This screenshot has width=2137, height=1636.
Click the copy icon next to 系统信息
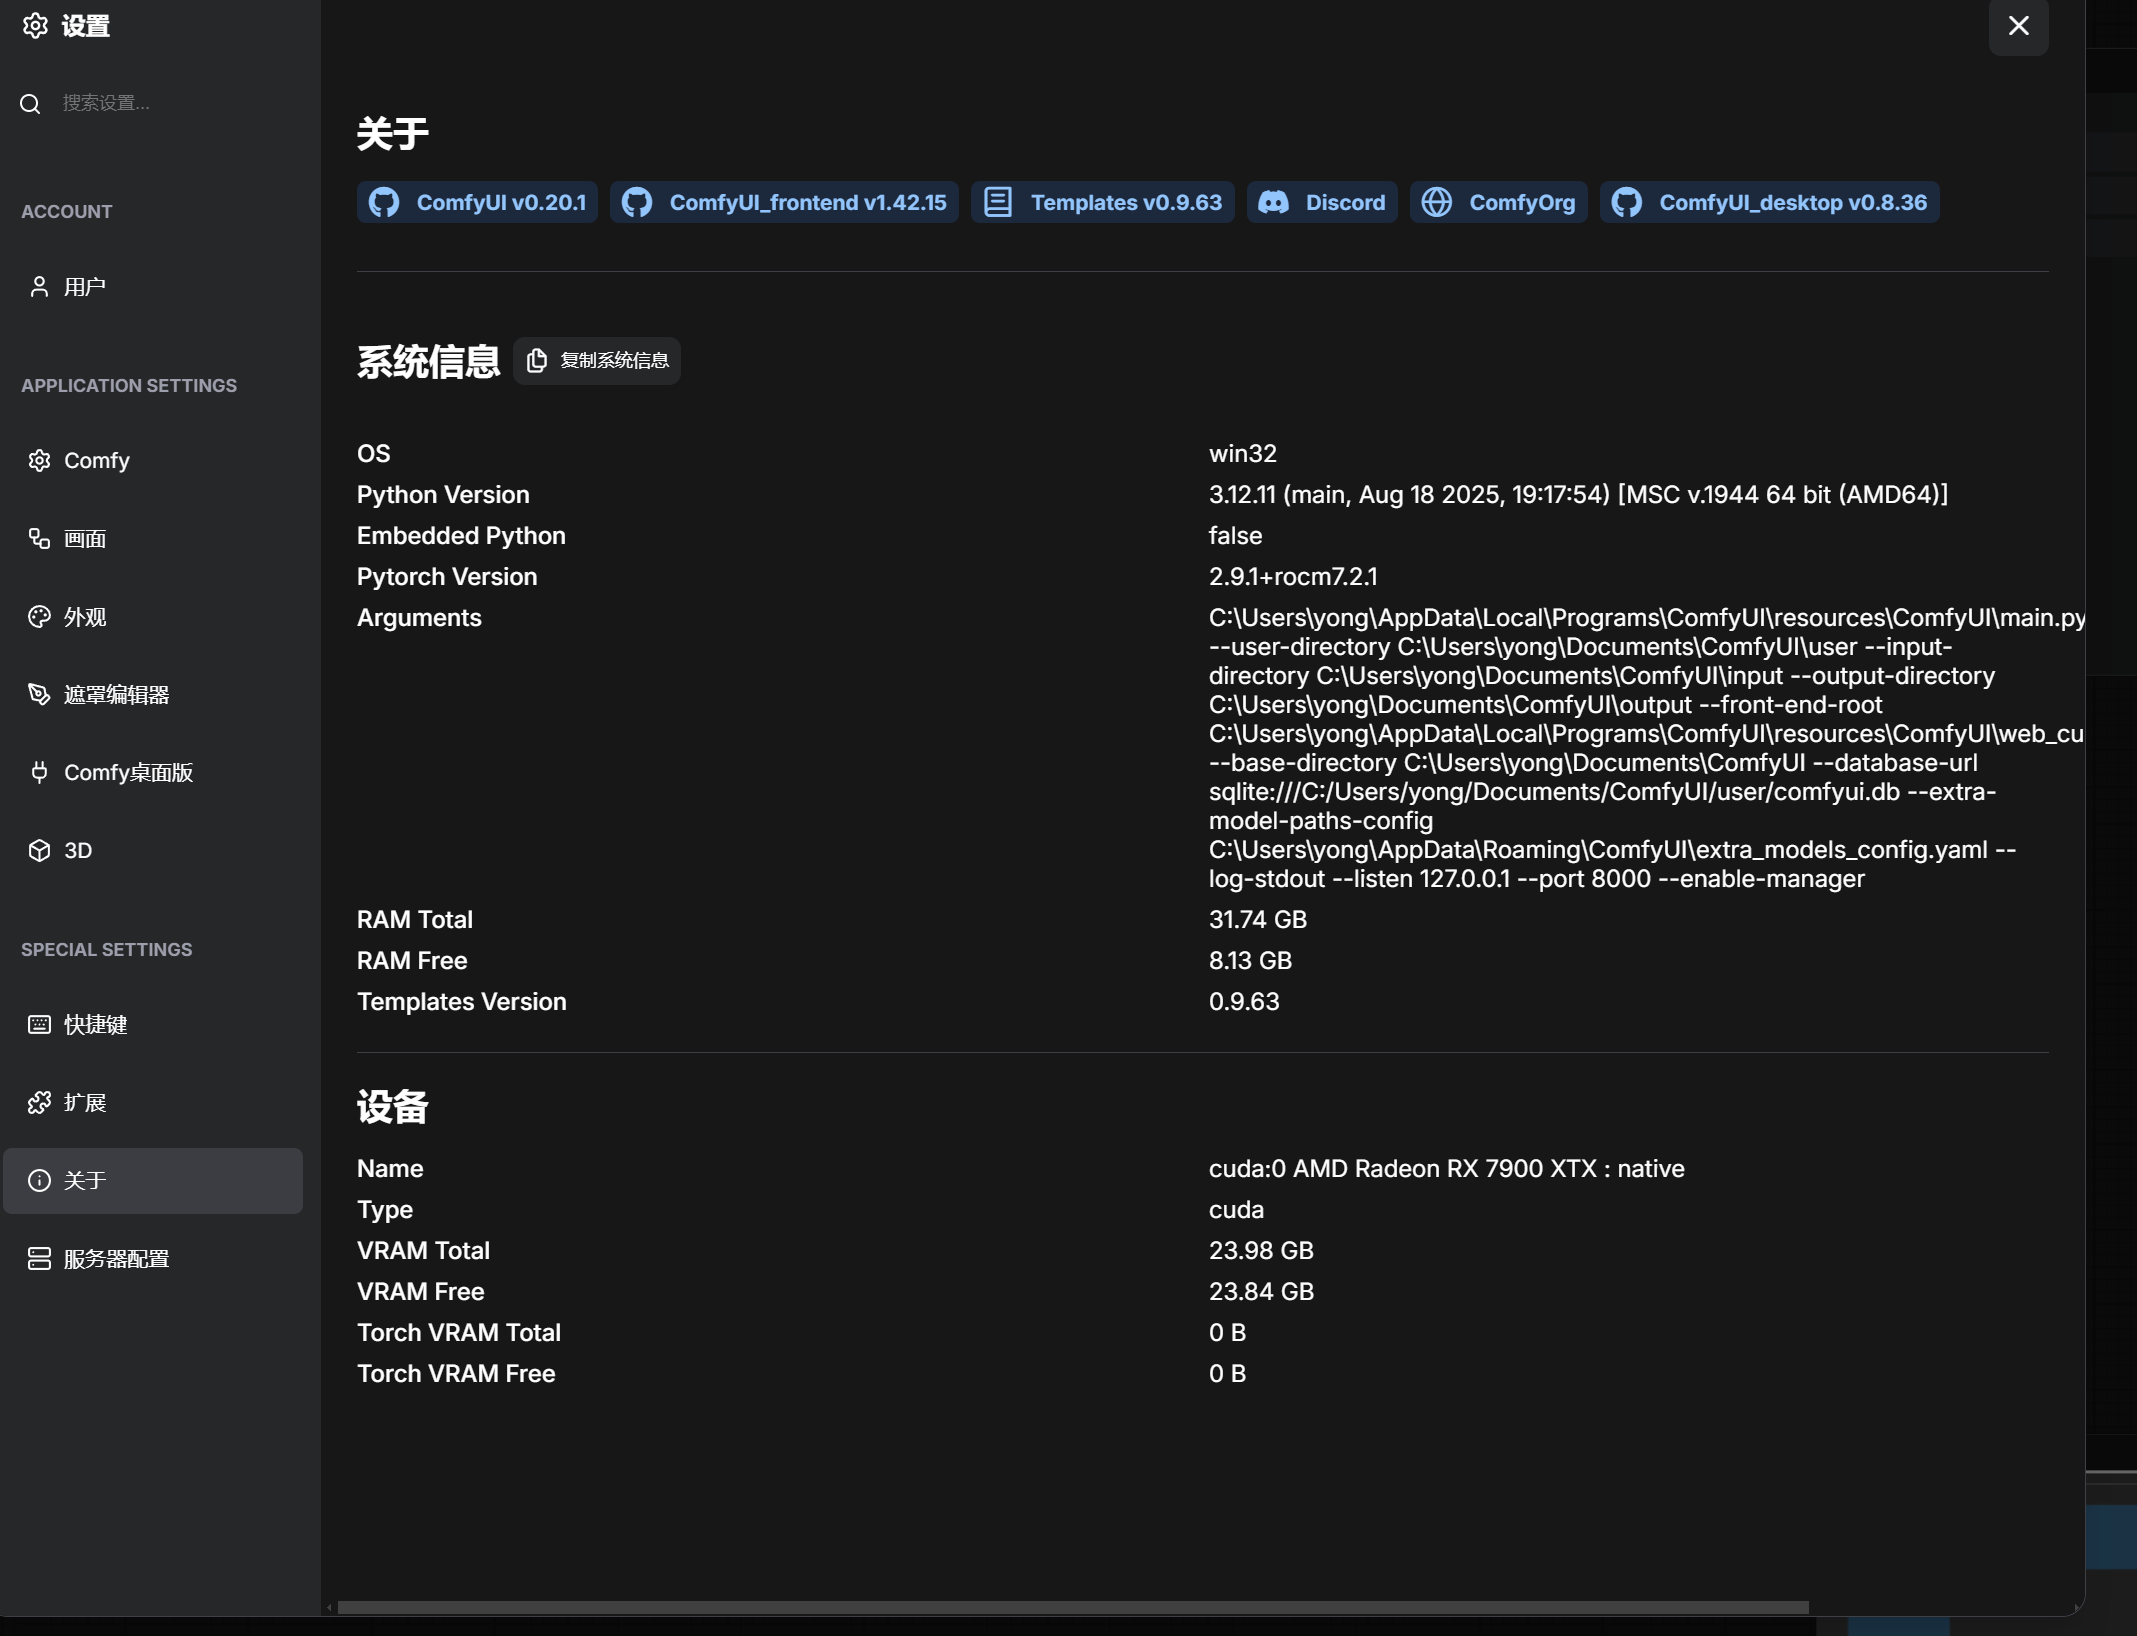(x=537, y=361)
